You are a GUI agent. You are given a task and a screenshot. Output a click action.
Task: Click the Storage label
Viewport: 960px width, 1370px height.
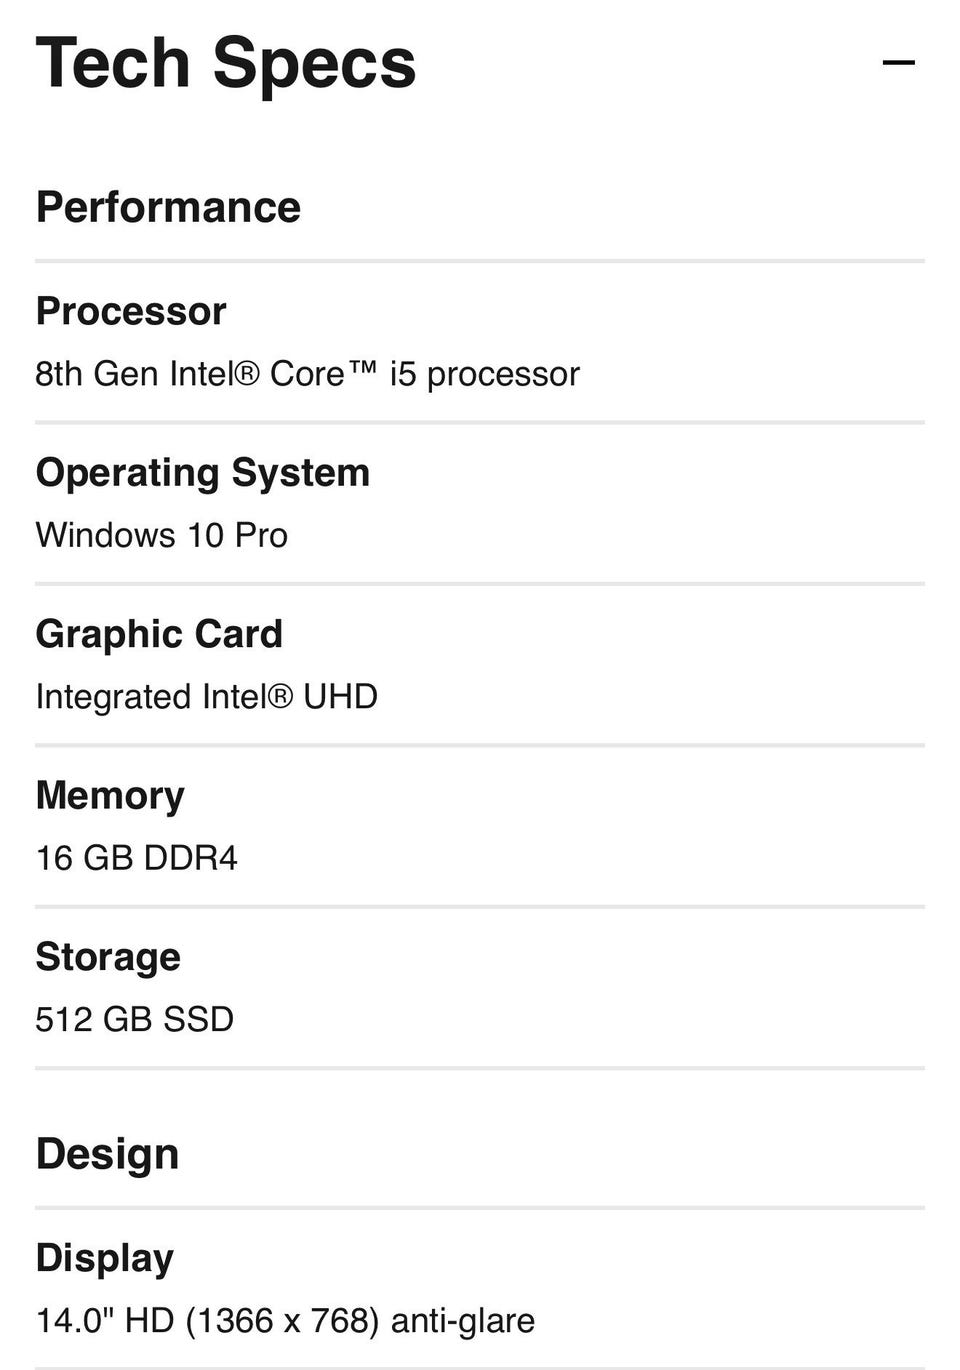pyautogui.click(x=108, y=957)
